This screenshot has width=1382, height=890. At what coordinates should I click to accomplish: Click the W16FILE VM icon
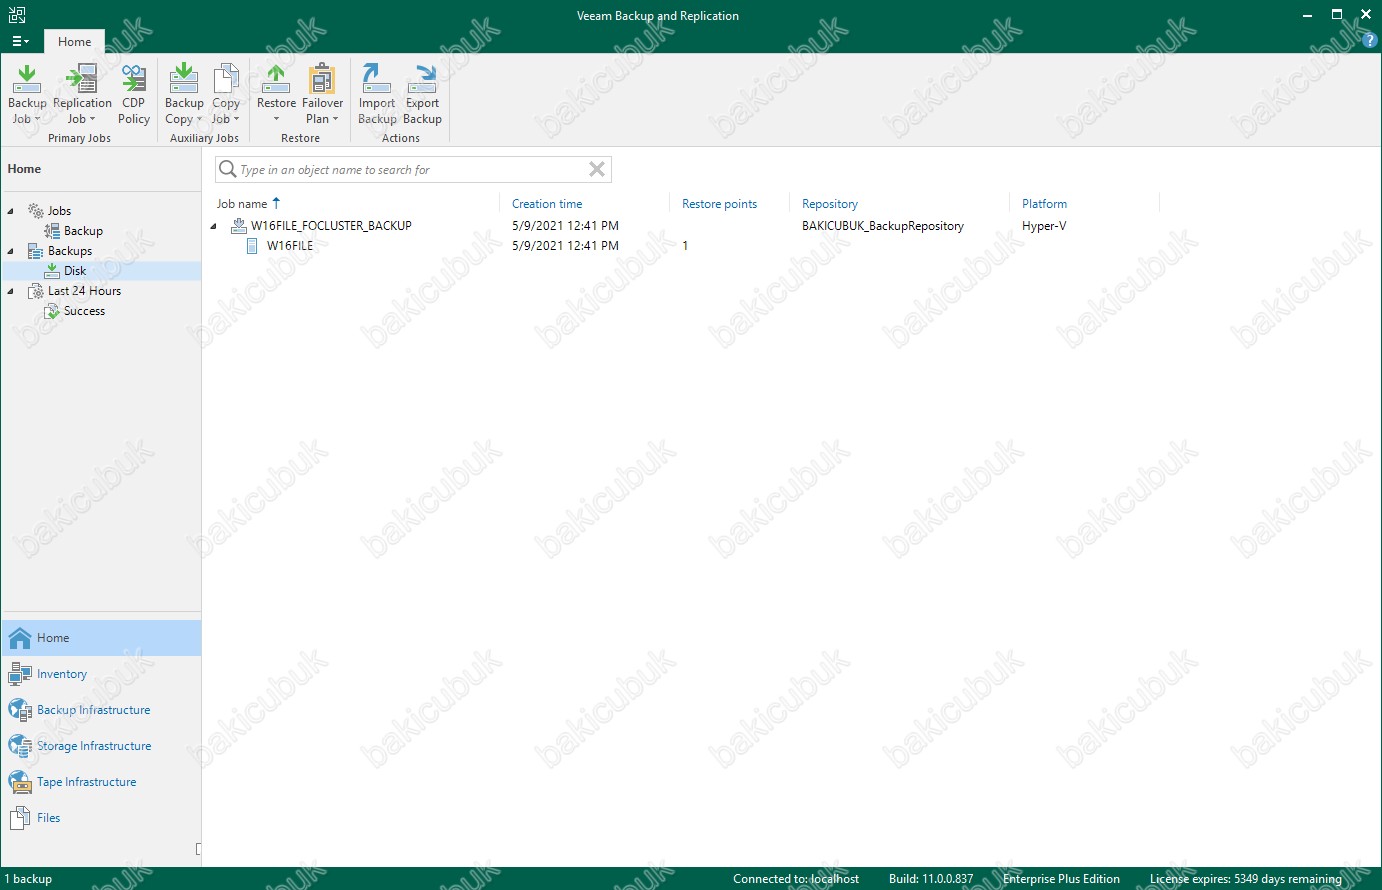click(x=252, y=246)
